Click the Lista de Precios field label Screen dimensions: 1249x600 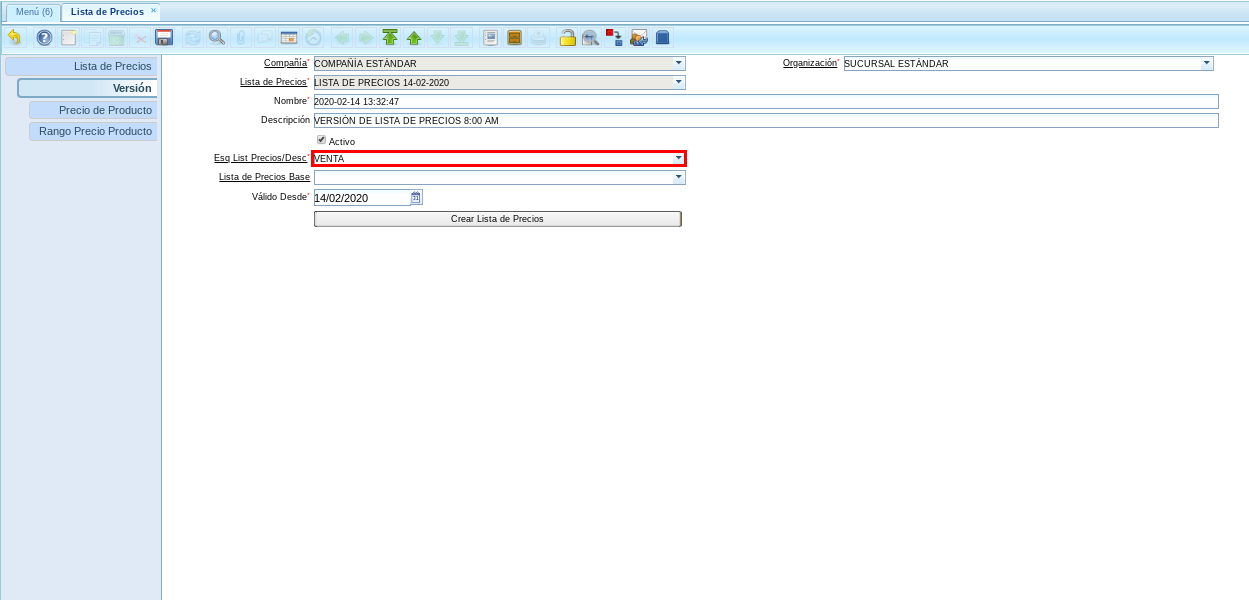point(273,82)
